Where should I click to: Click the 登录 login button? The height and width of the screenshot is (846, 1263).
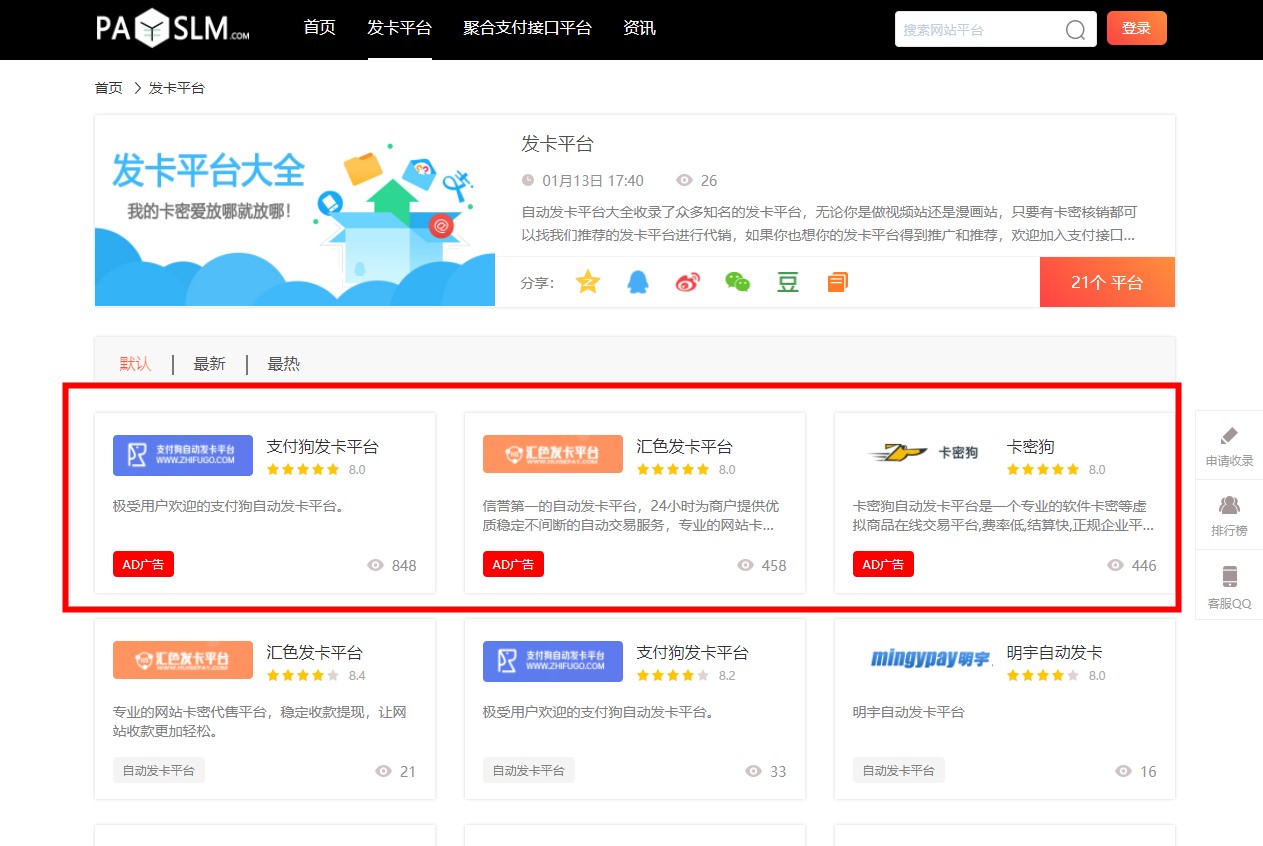click(1137, 29)
